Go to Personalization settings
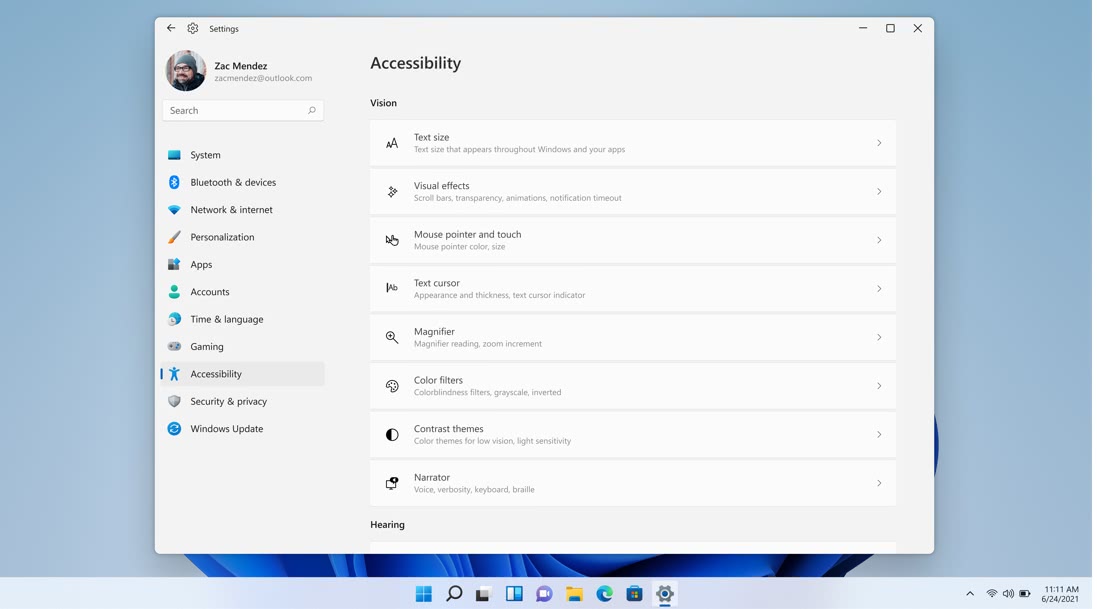The image size is (1097, 609). (x=243, y=237)
